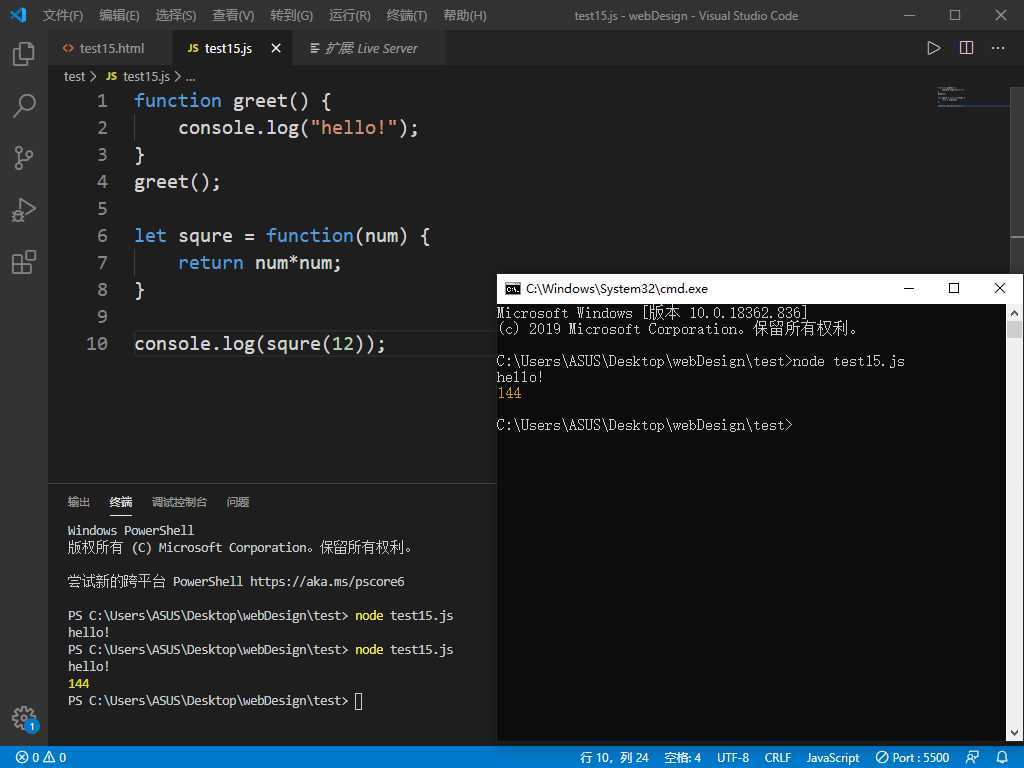Open Run and Debug view
The image size is (1024, 768).
click(24, 210)
